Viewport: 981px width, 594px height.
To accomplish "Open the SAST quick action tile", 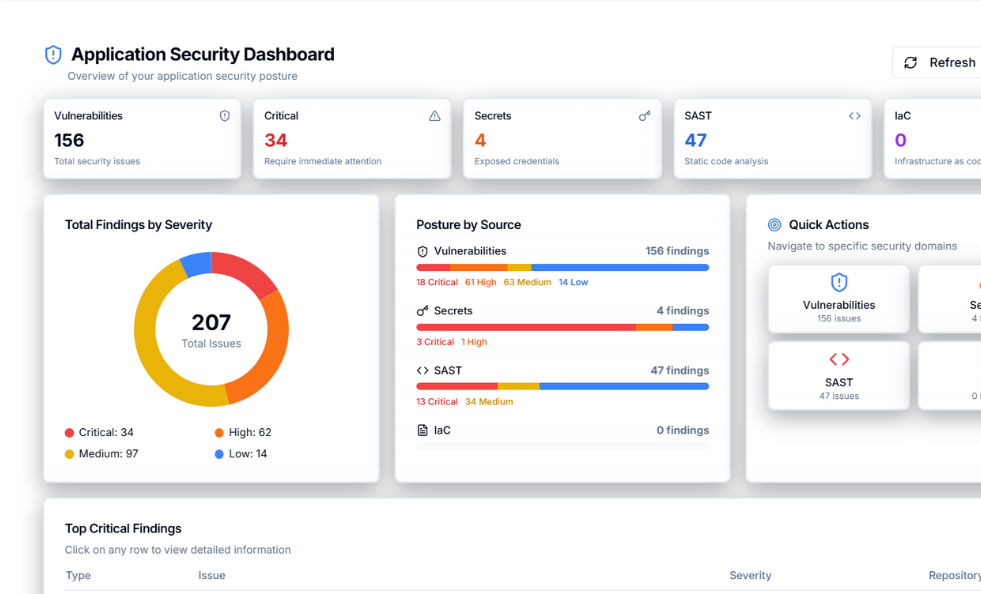I will [839, 376].
